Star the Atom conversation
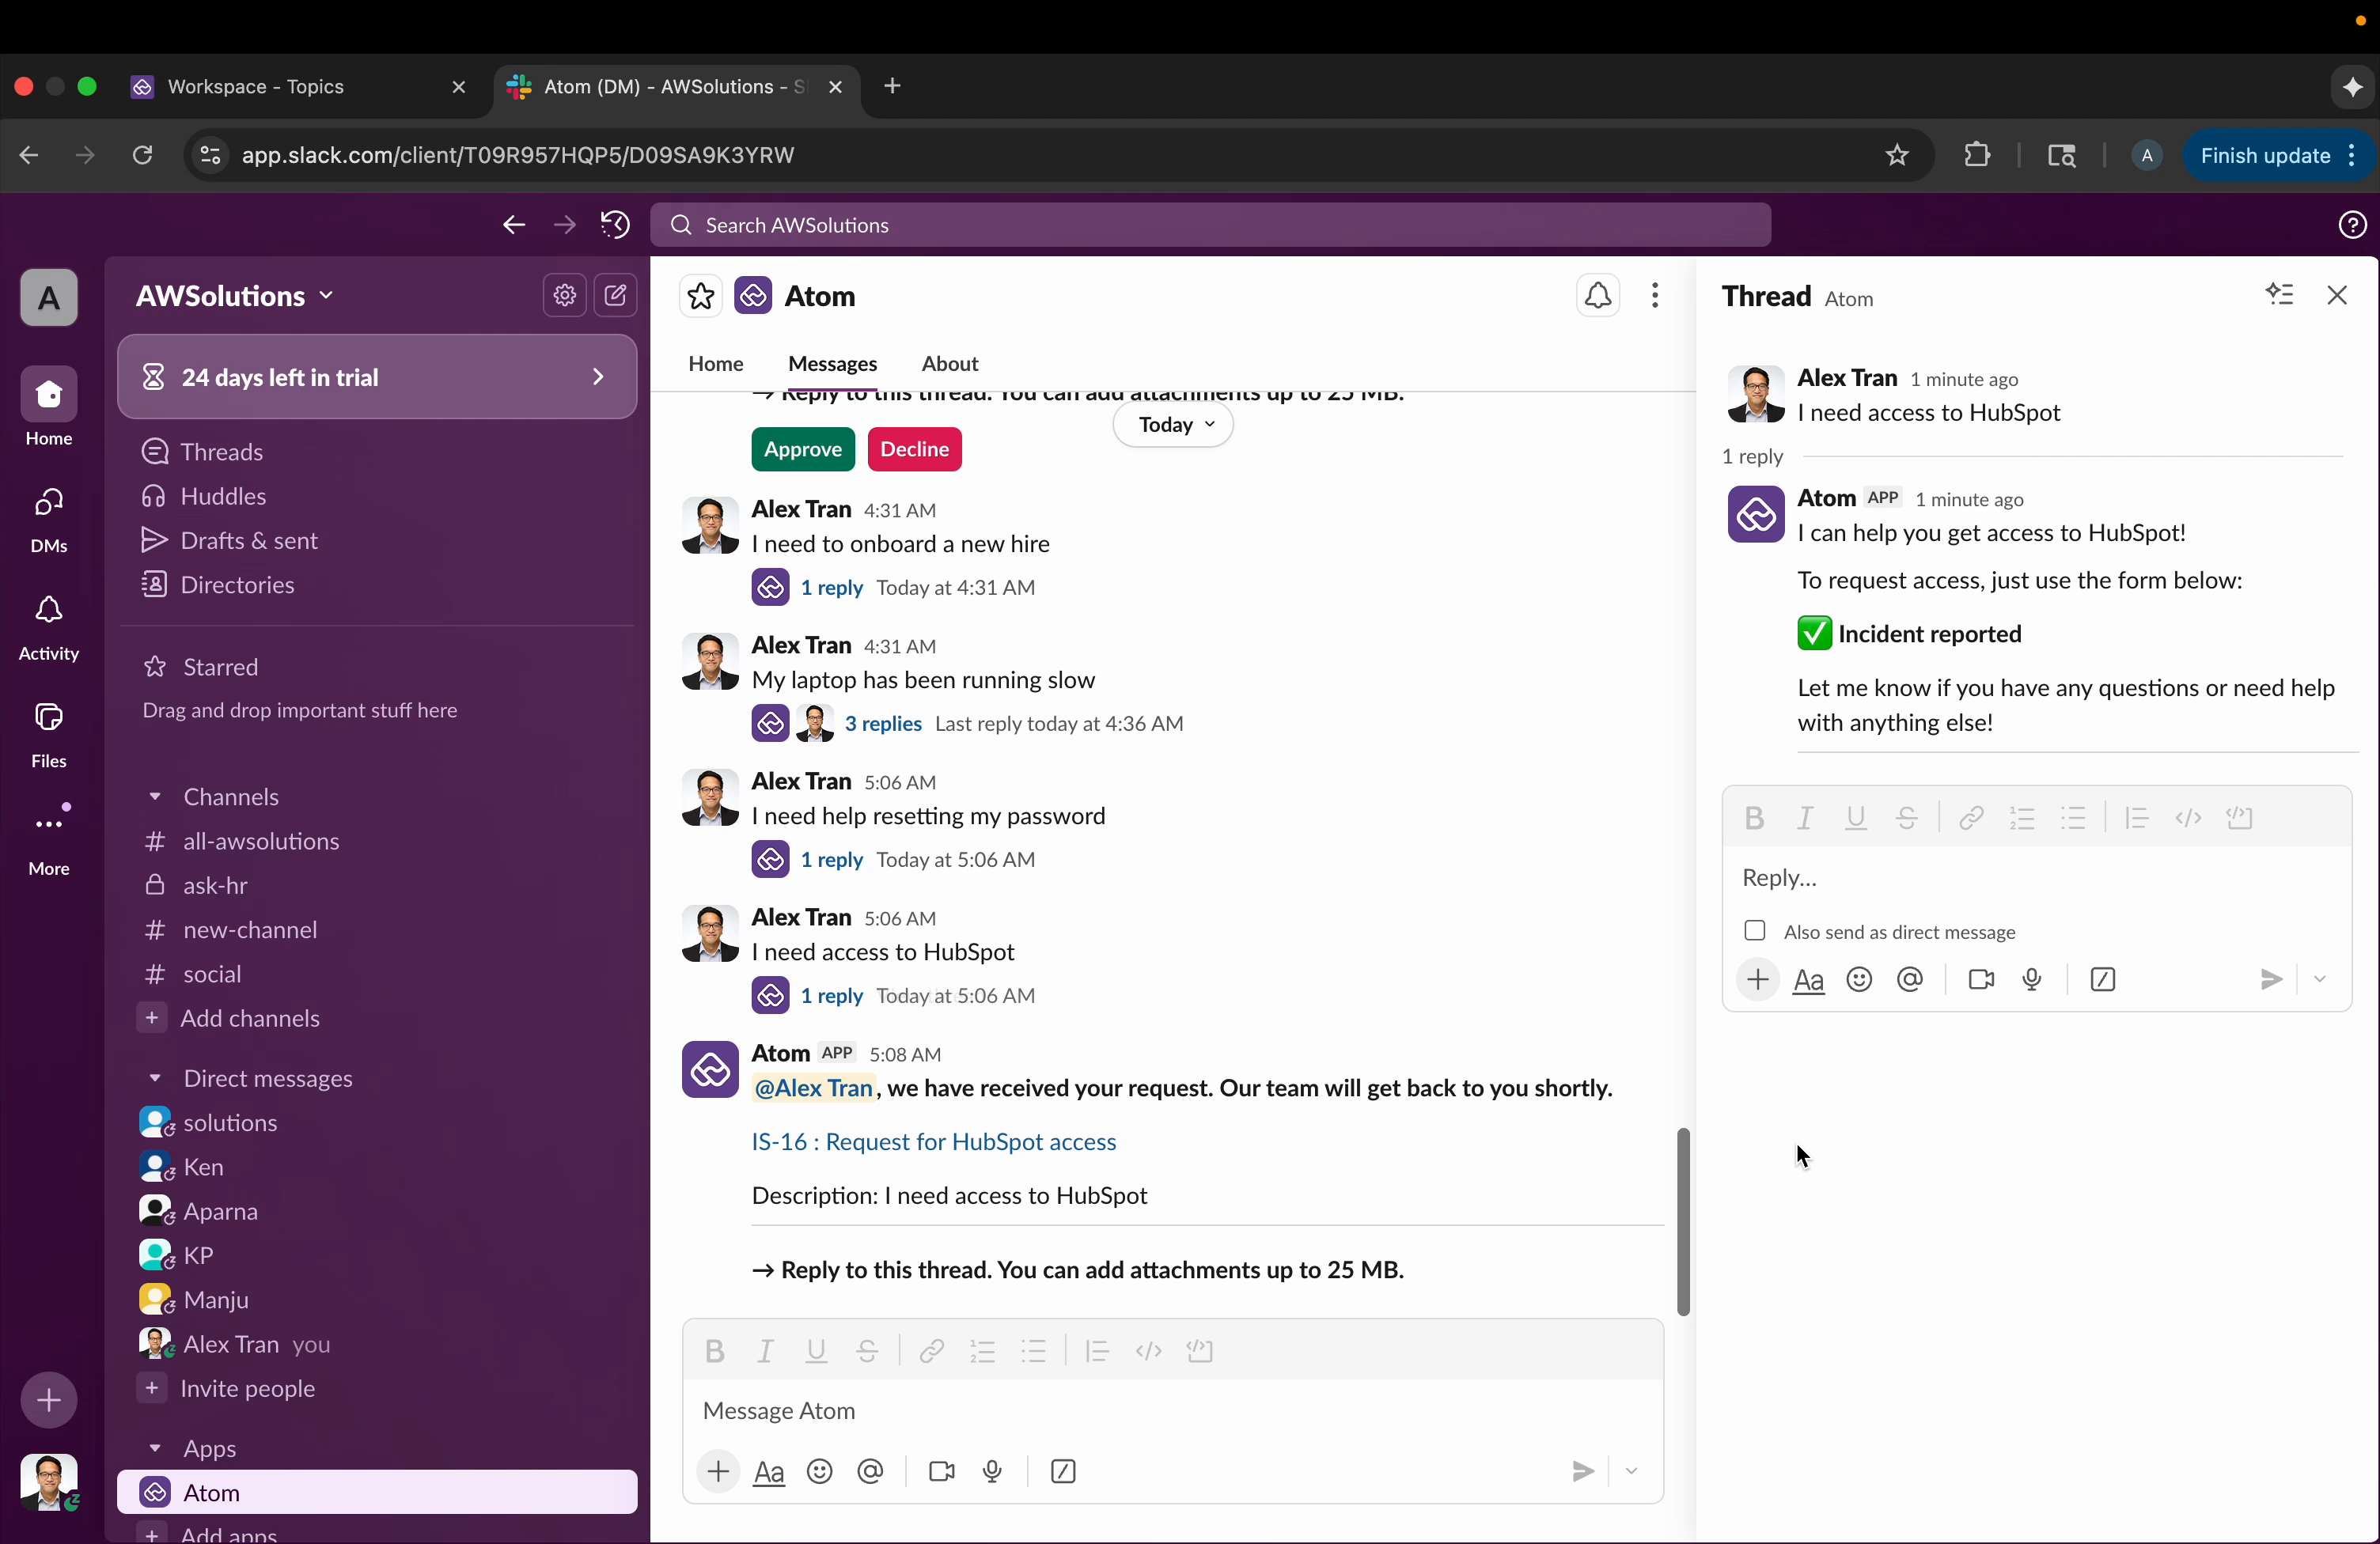The height and width of the screenshot is (1544, 2380). click(701, 296)
